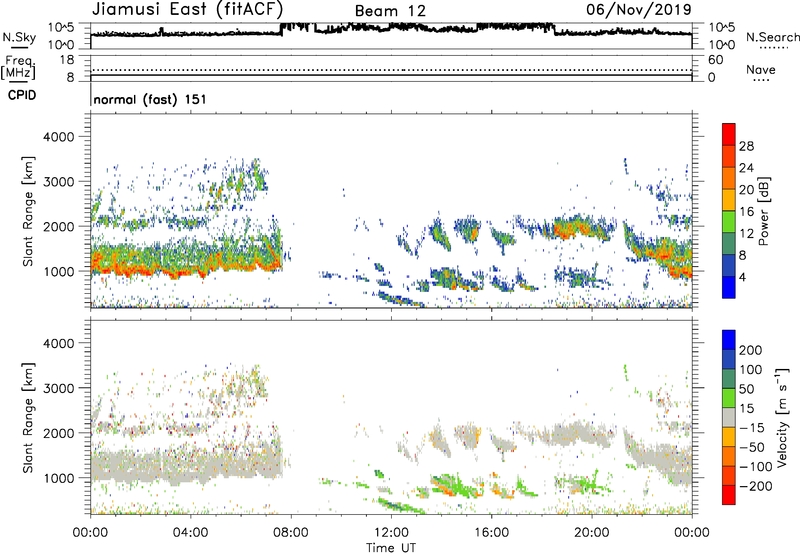Click the '18' frequency tick label
Screen dimensions: 800x554
(67, 60)
